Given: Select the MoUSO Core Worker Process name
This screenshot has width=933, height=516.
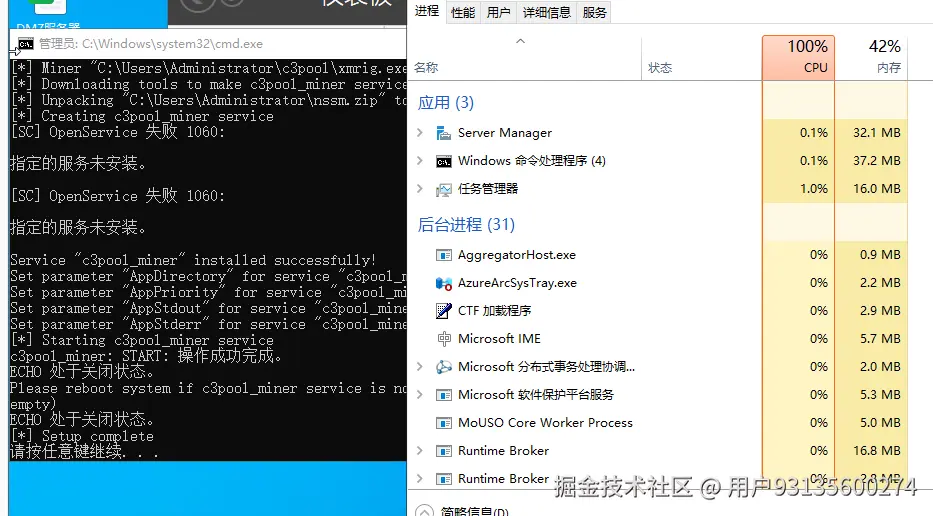Looking at the screenshot, I should (545, 423).
